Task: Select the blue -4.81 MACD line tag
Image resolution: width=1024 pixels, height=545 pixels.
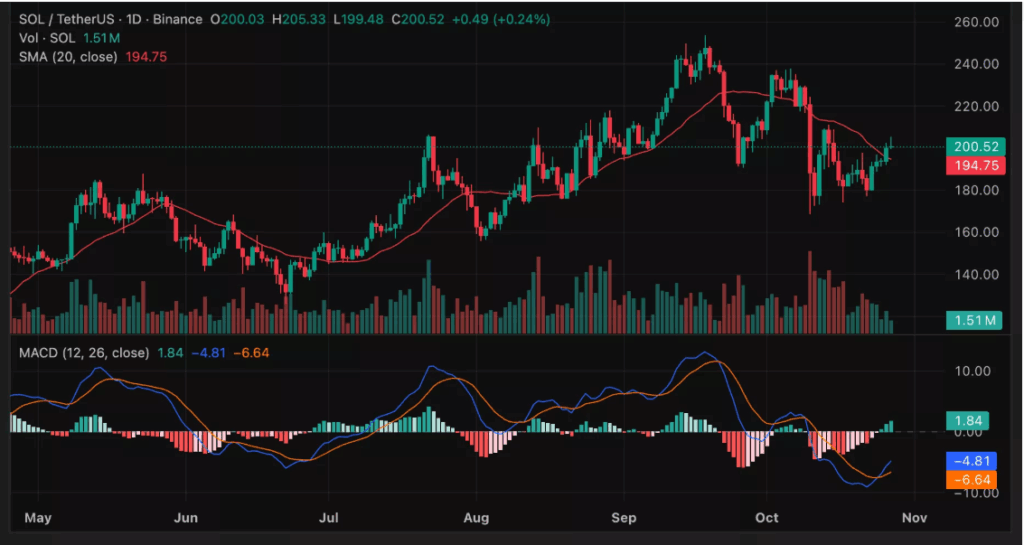Action: (969, 462)
